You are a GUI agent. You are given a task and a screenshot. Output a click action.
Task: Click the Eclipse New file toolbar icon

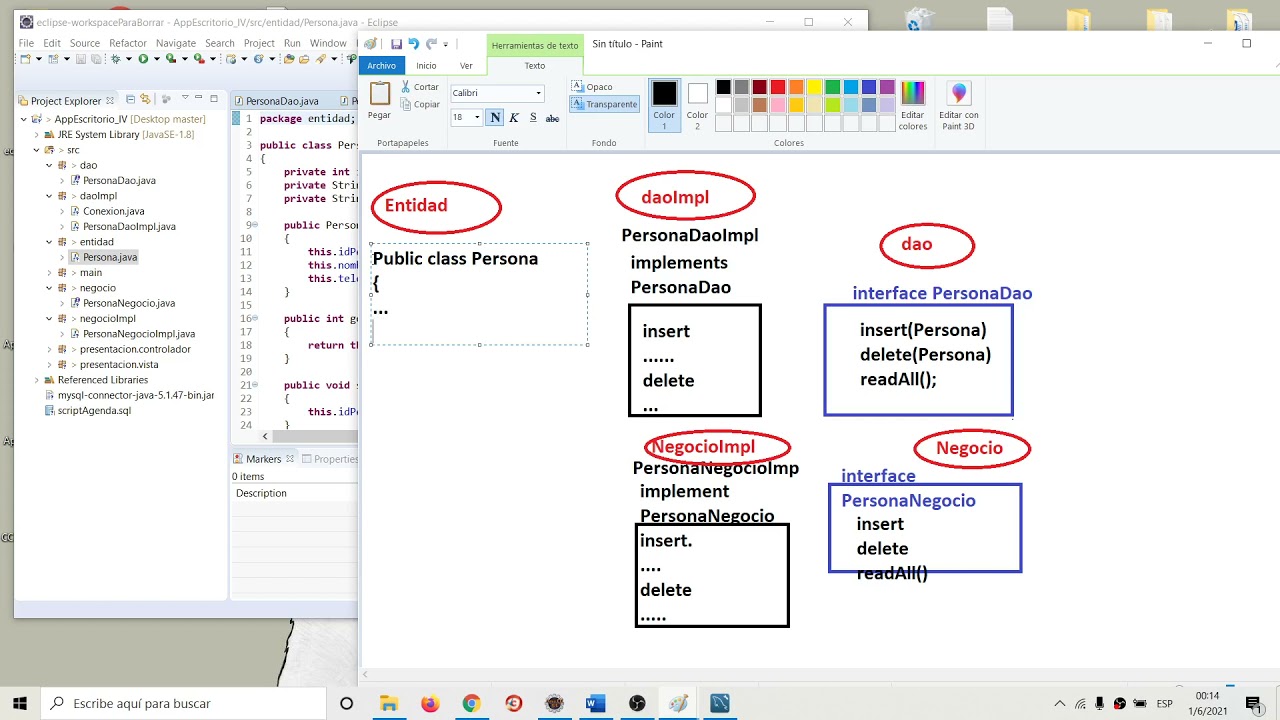(24, 59)
